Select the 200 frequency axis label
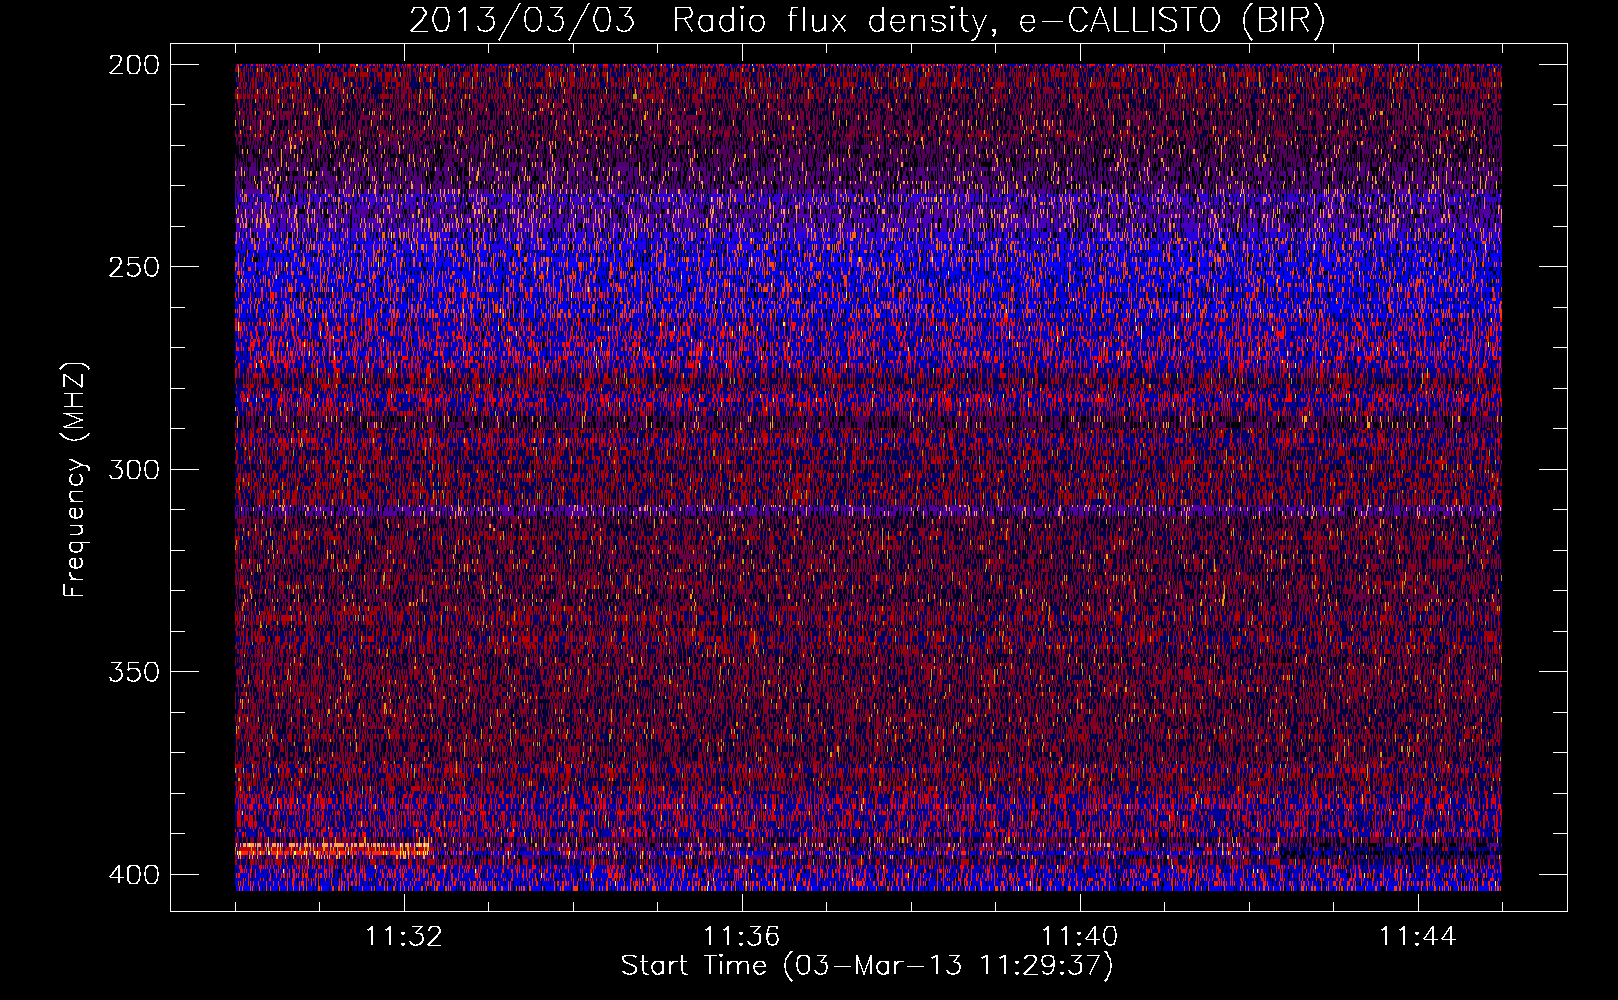Viewport: 1618px width, 1000px height. click(x=133, y=65)
